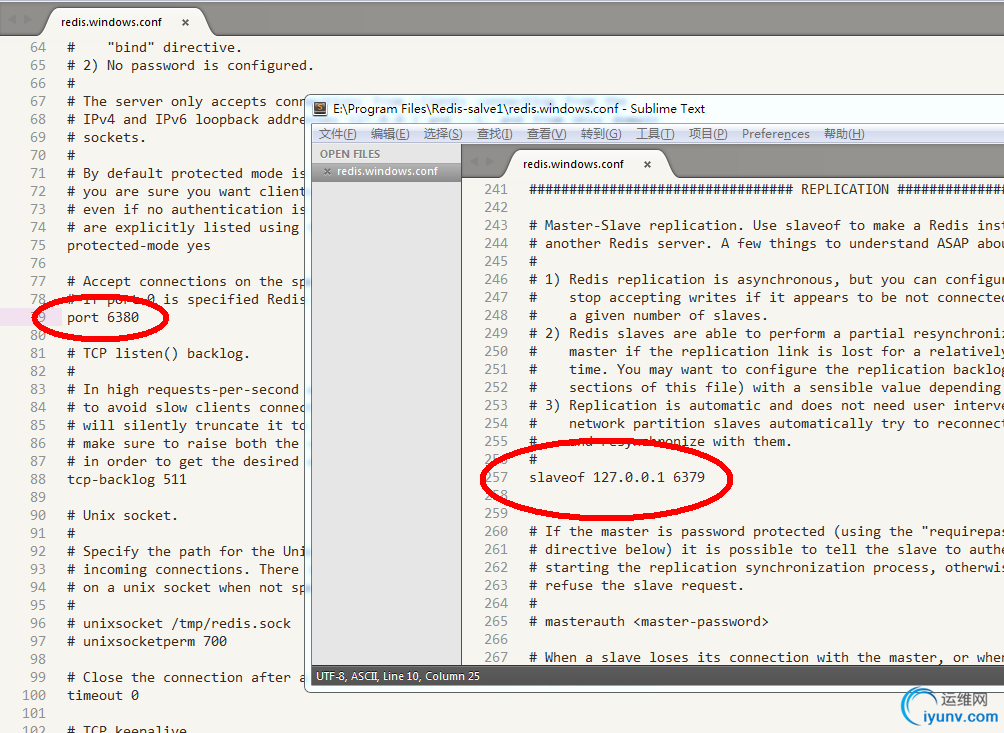Click status bar text 'UTF-8, ASCII, Line 10, Column 25'
Image resolution: width=1004 pixels, height=733 pixels.
pyautogui.click(x=398, y=676)
